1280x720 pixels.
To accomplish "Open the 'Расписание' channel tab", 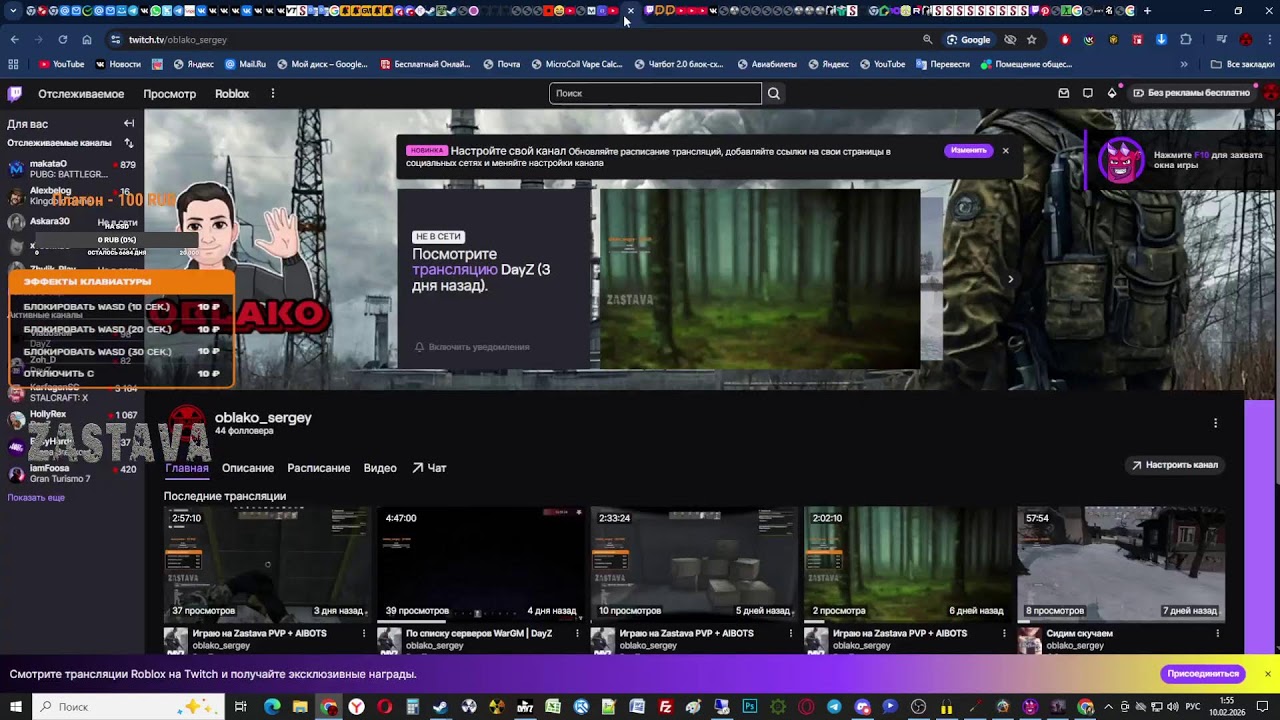I will coord(319,468).
